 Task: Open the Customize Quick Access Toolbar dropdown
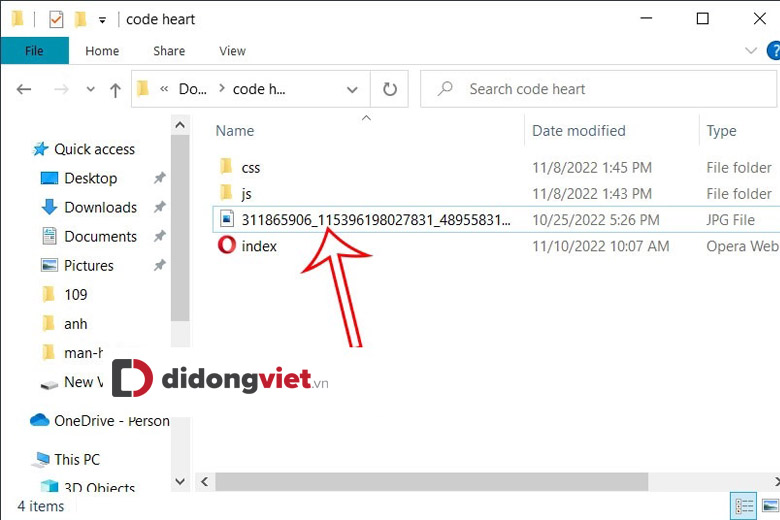pos(102,20)
